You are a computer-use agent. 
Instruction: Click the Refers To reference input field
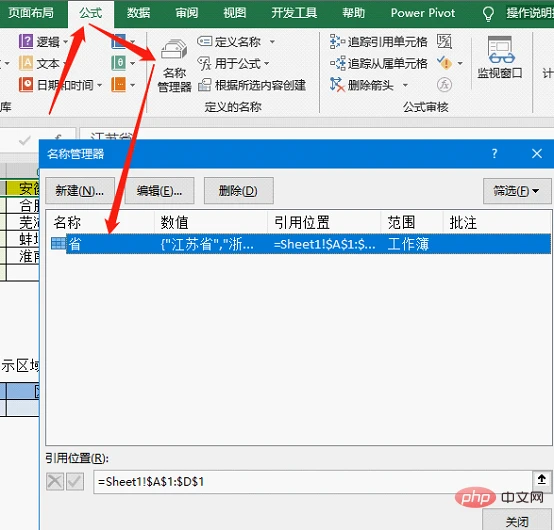[313, 482]
